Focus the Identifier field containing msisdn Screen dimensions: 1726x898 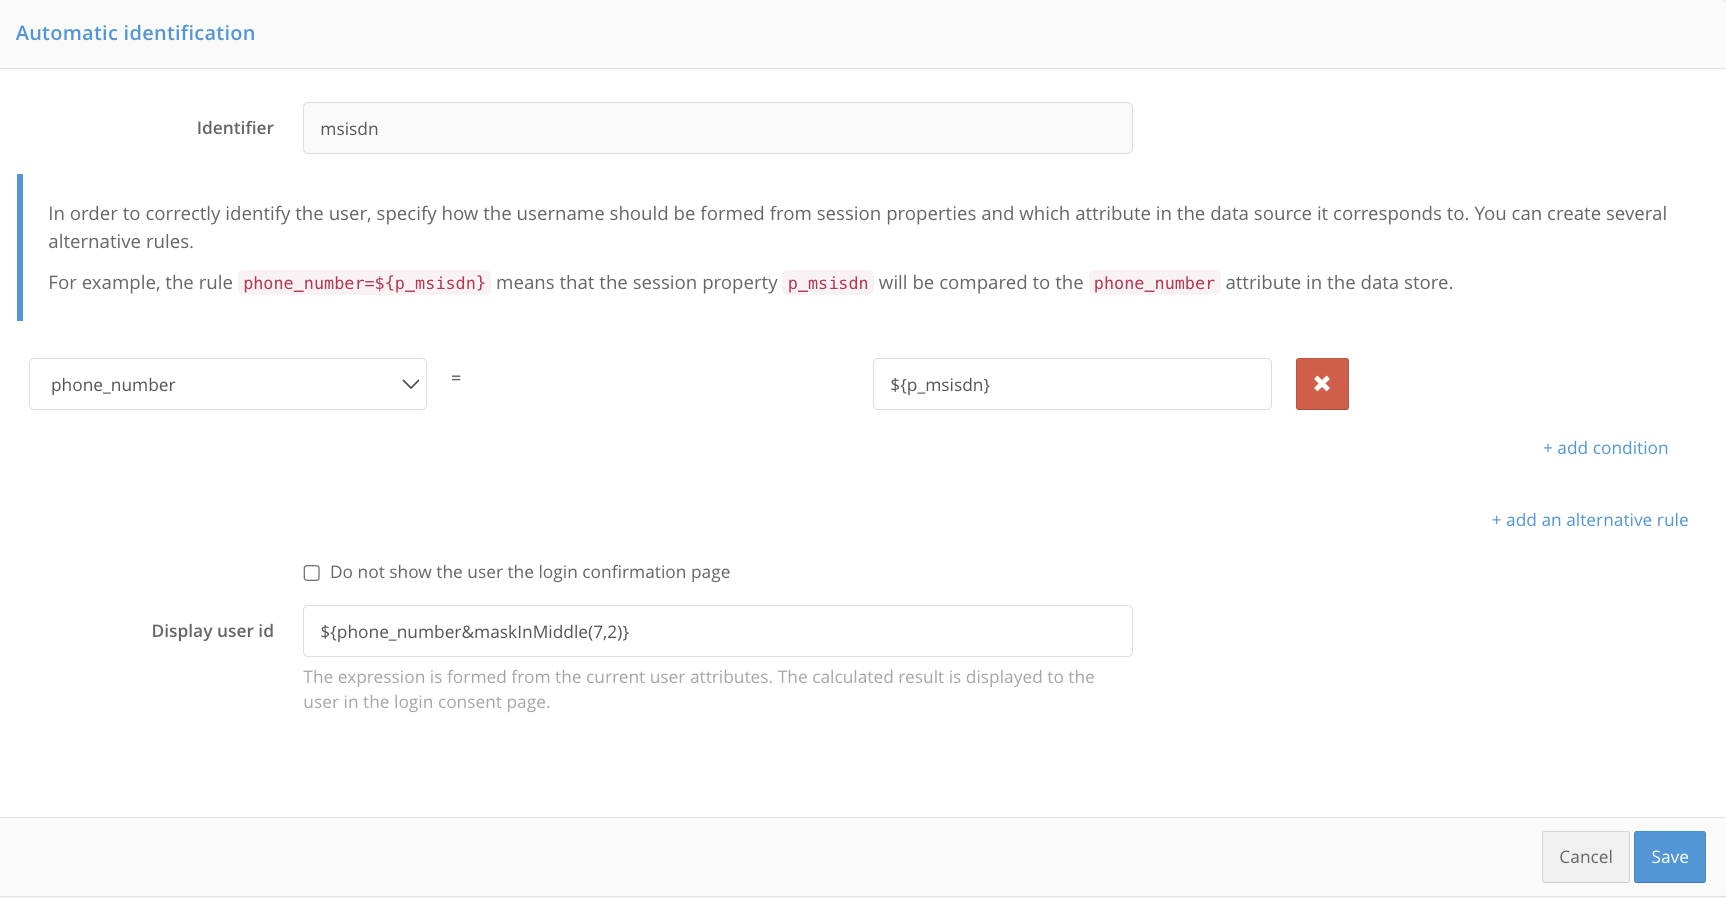click(x=717, y=128)
